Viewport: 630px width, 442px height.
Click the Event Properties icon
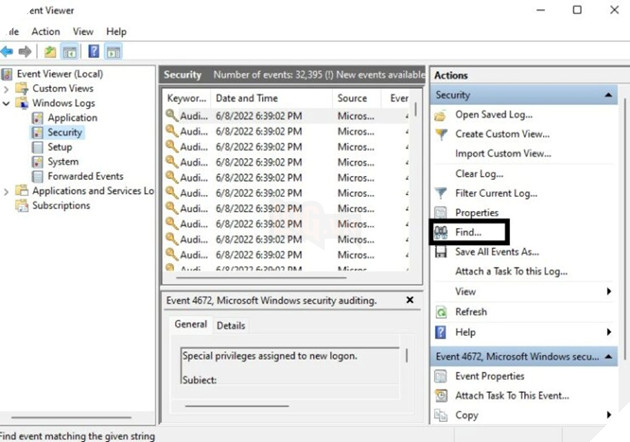tap(442, 377)
